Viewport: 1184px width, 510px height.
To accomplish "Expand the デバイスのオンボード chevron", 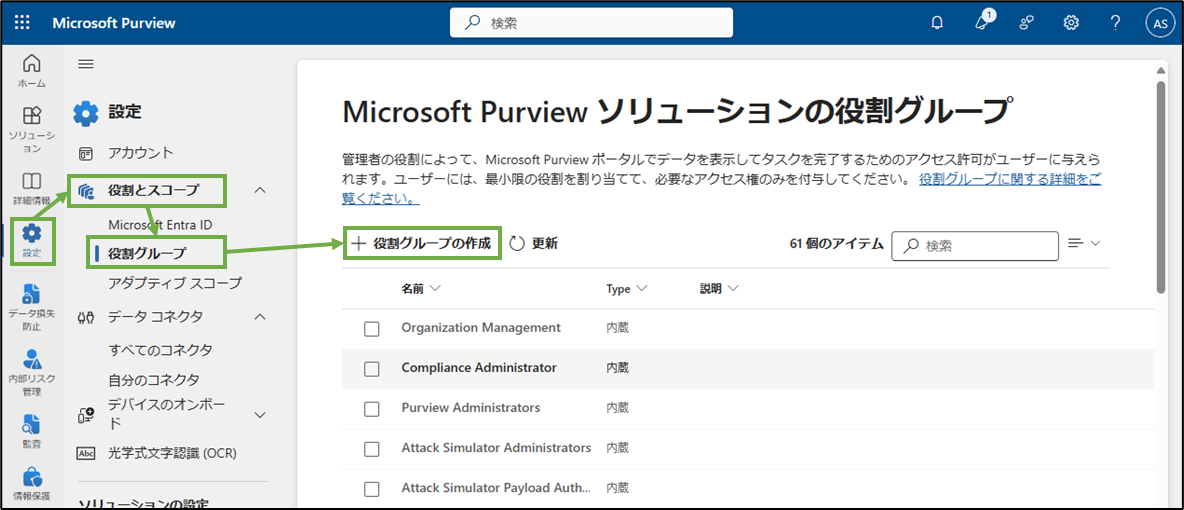I will click(x=260, y=415).
